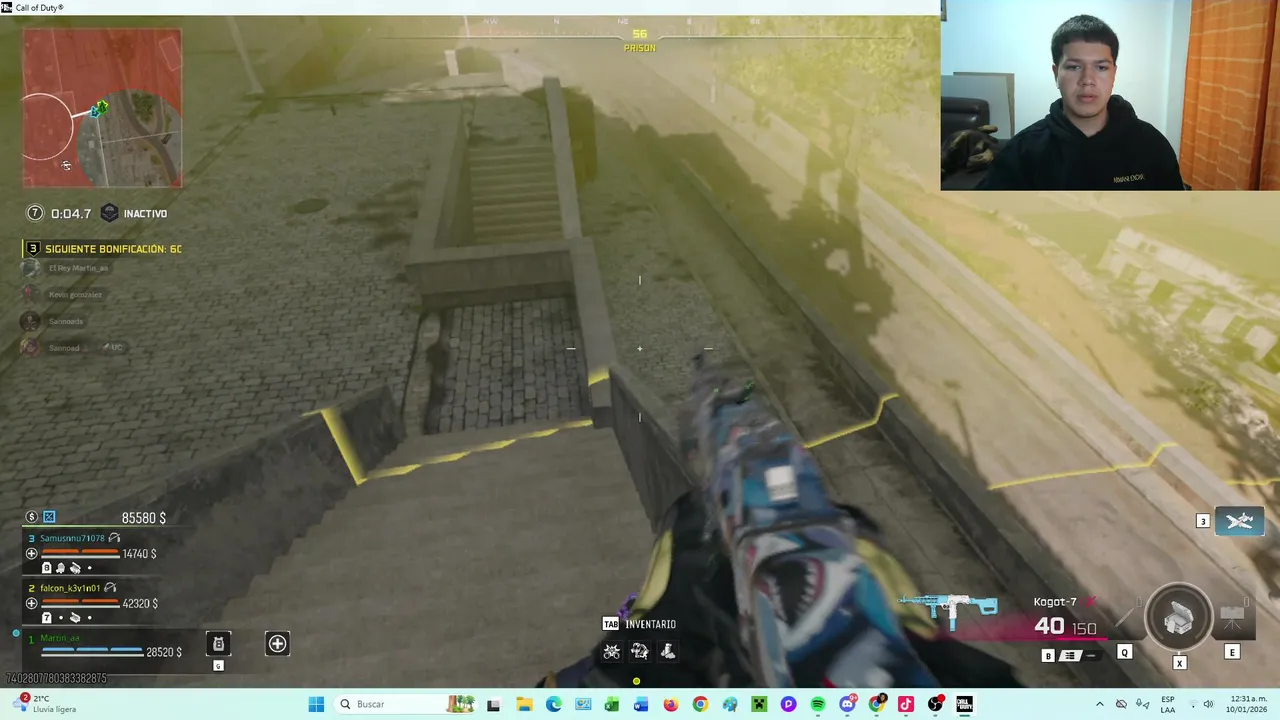Click the minimap in the corner
Image resolution: width=1280 pixels, height=720 pixels.
coord(102,108)
